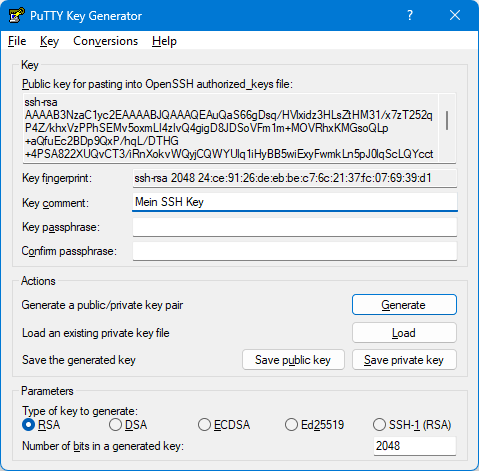Click 'Type of key to generate:' label
The image size is (479, 471).
pyautogui.click(x=80, y=411)
